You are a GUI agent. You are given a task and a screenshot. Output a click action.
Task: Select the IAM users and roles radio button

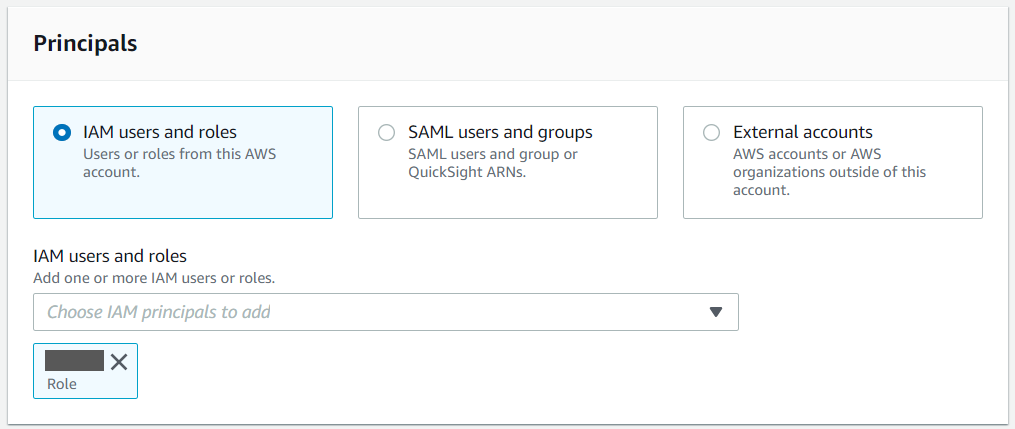point(62,132)
